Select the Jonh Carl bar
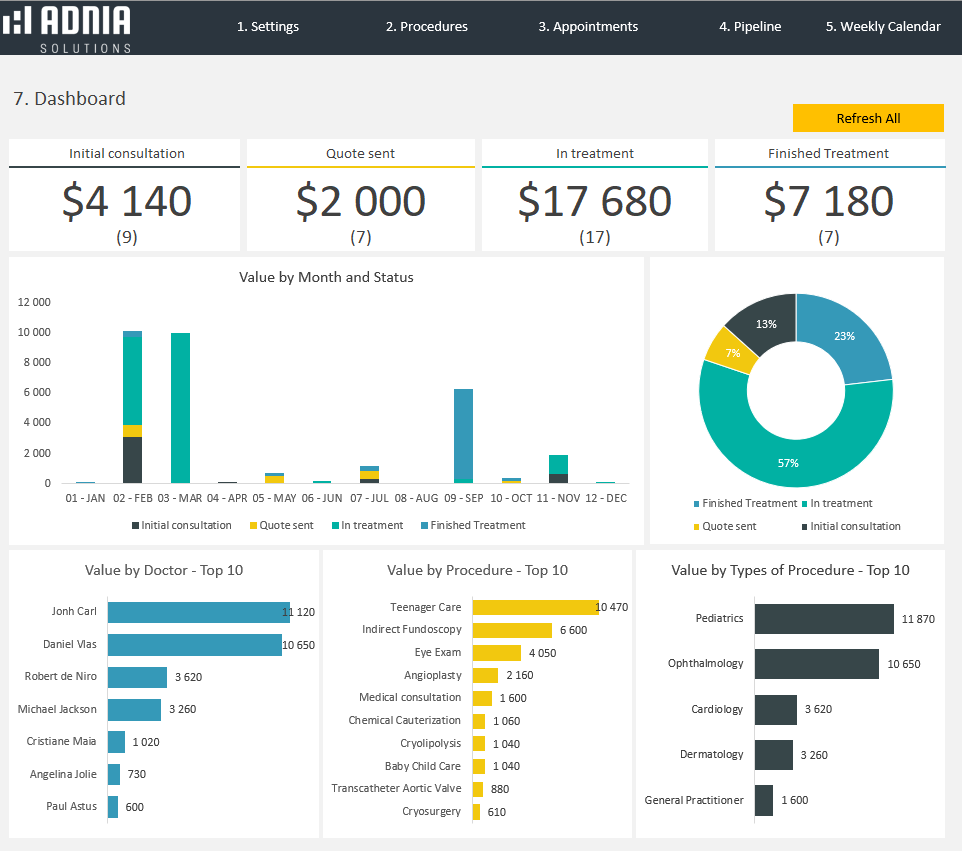Image resolution: width=962 pixels, height=851 pixels. tap(198, 612)
